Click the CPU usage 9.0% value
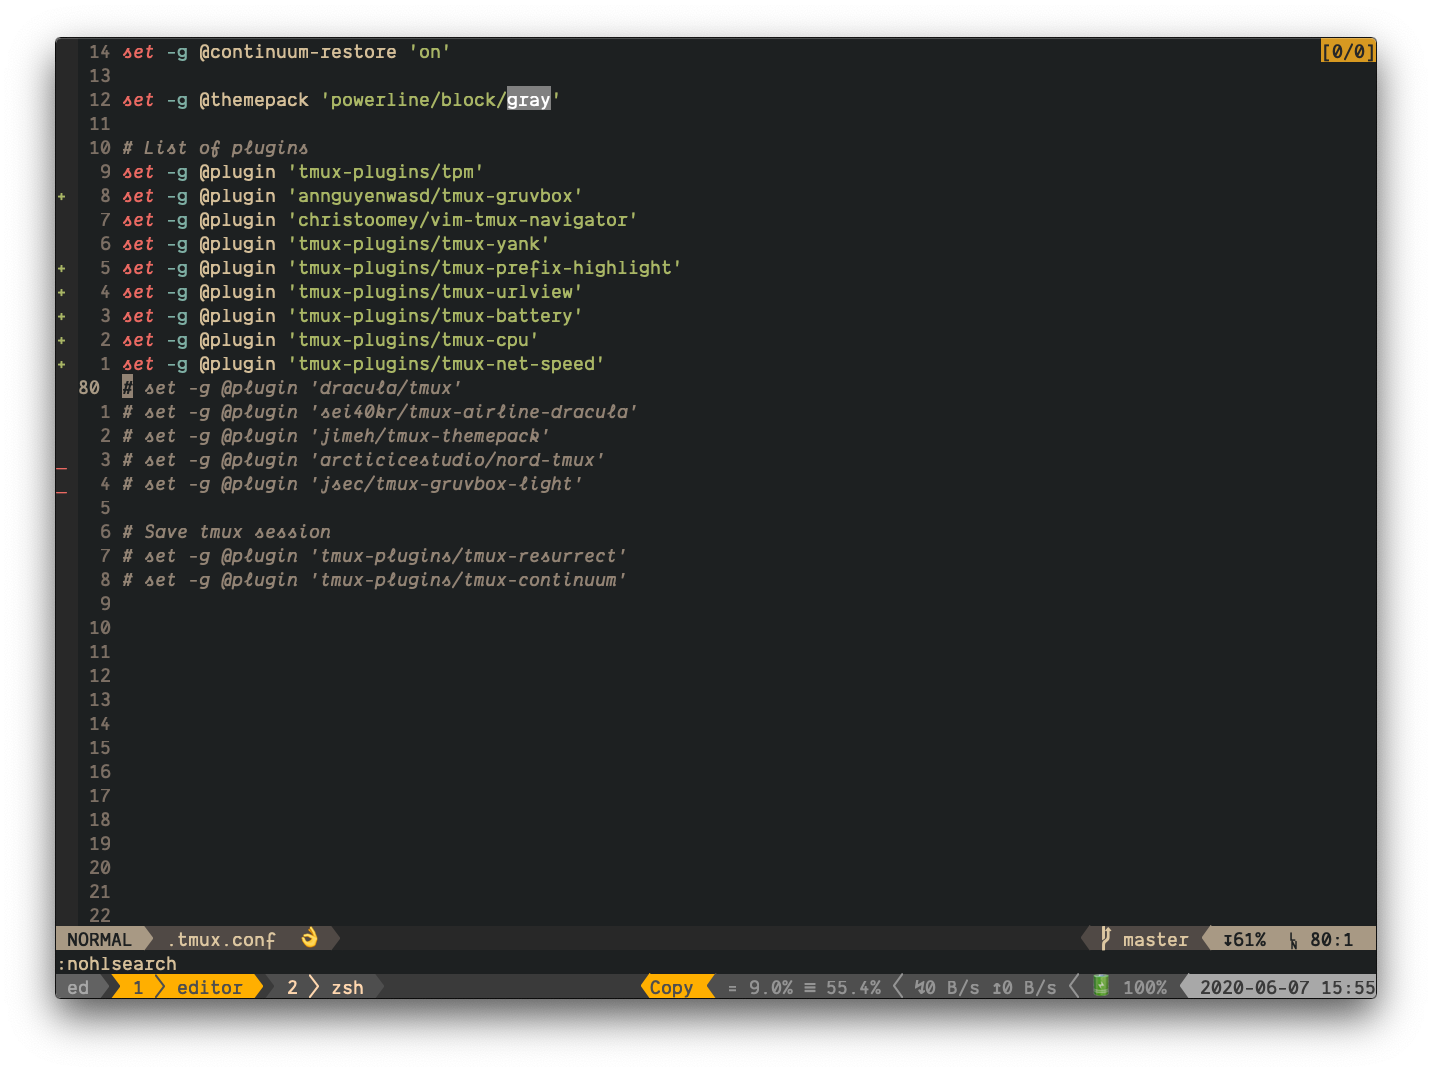This screenshot has width=1432, height=1072. click(x=771, y=987)
